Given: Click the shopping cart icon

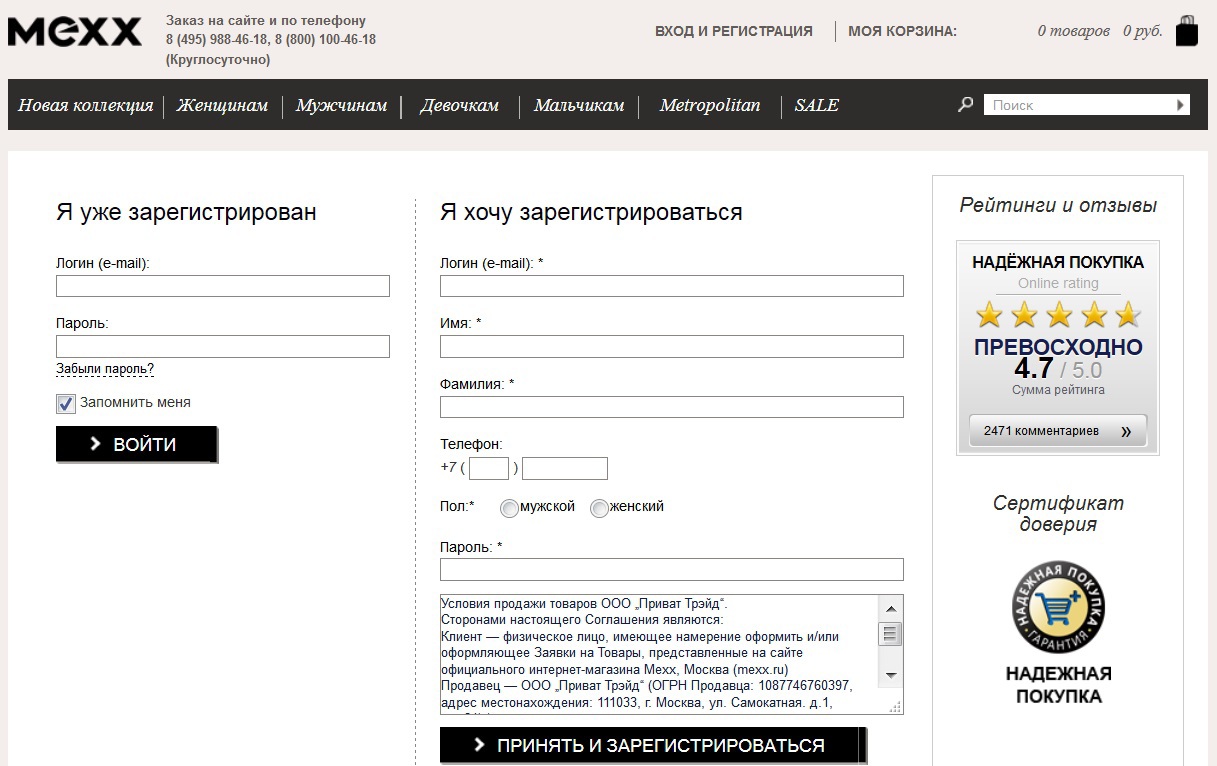Looking at the screenshot, I should tap(1186, 30).
